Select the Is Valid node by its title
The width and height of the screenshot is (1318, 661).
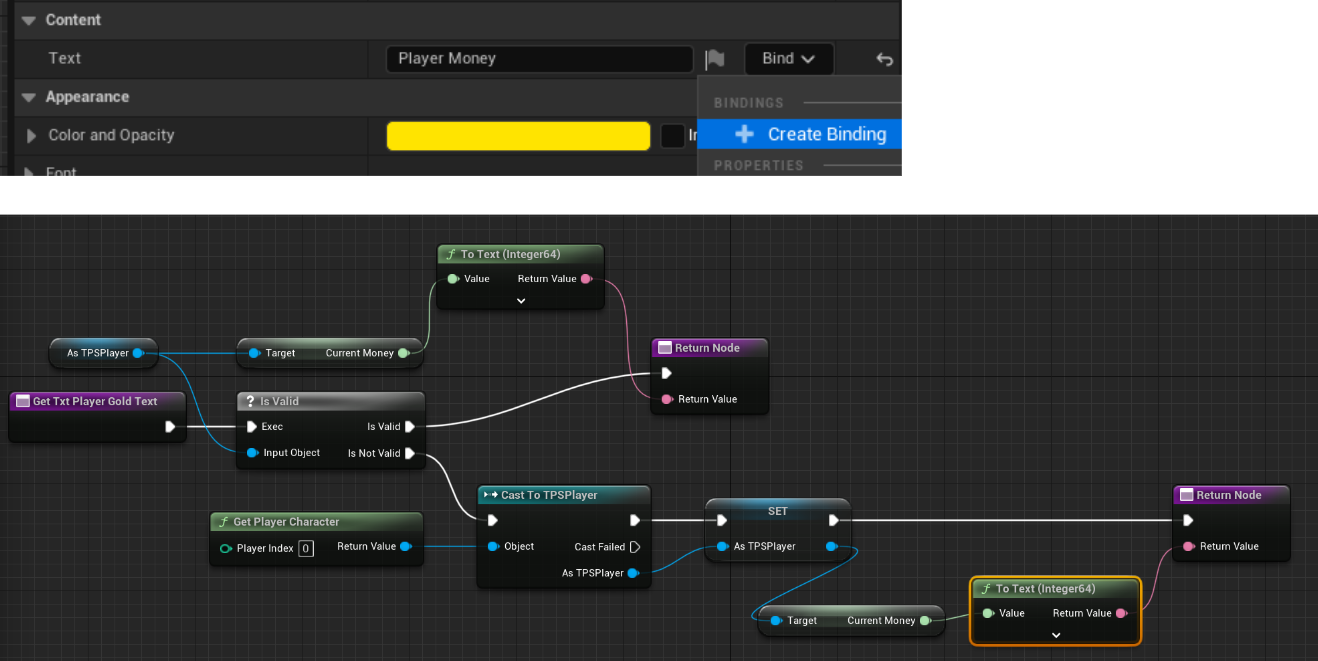click(279, 401)
